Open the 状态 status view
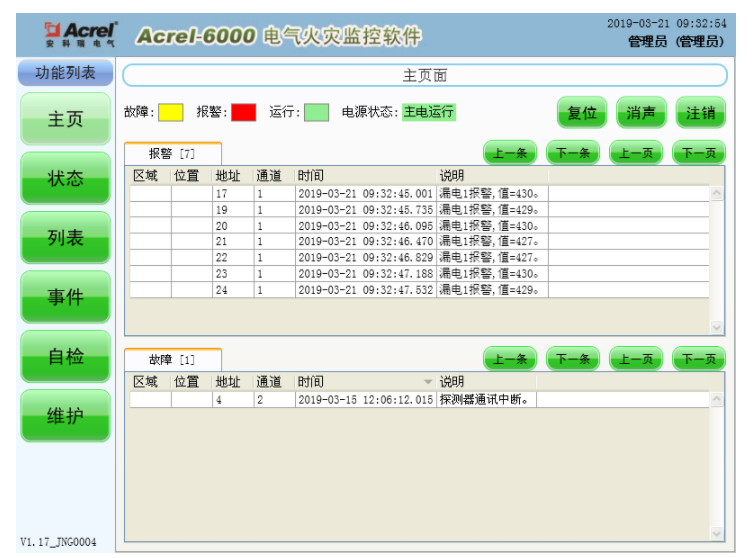This screenshot has height=558, width=756. point(65,180)
